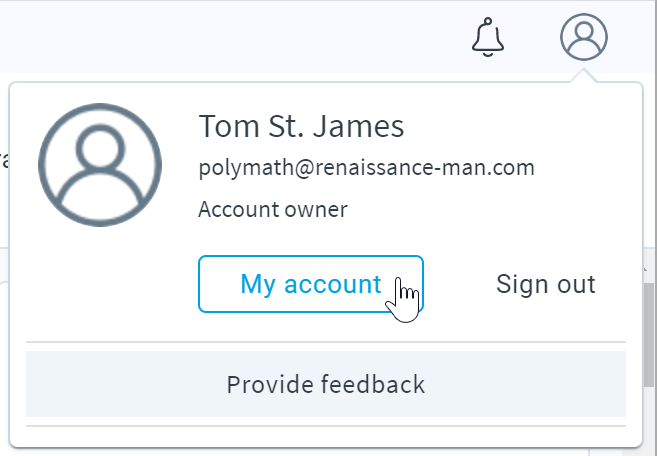Sign out of the account
657x456 pixels.
point(546,284)
